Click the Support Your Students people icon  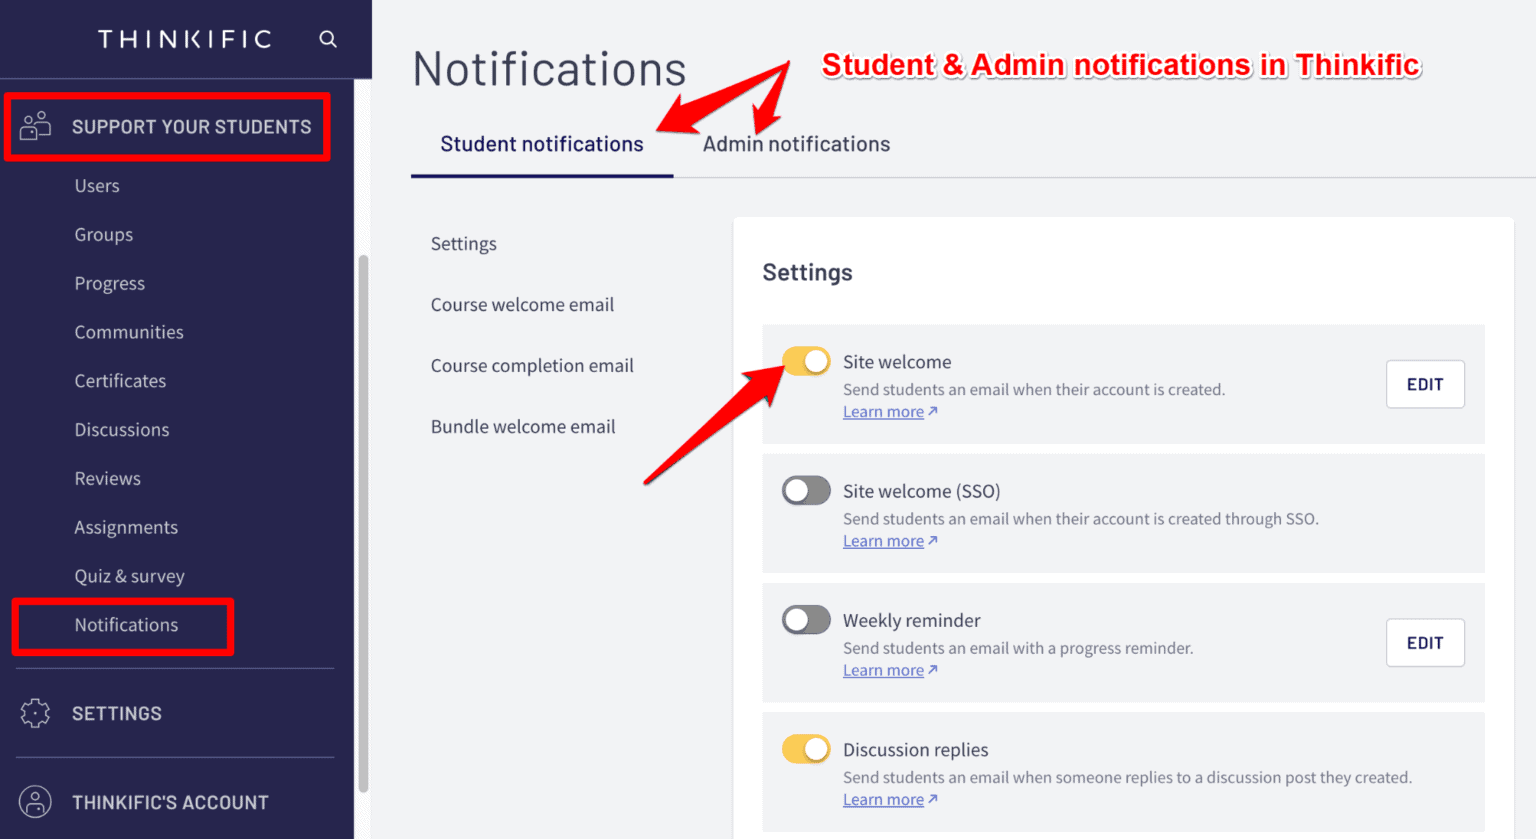pyautogui.click(x=35, y=126)
